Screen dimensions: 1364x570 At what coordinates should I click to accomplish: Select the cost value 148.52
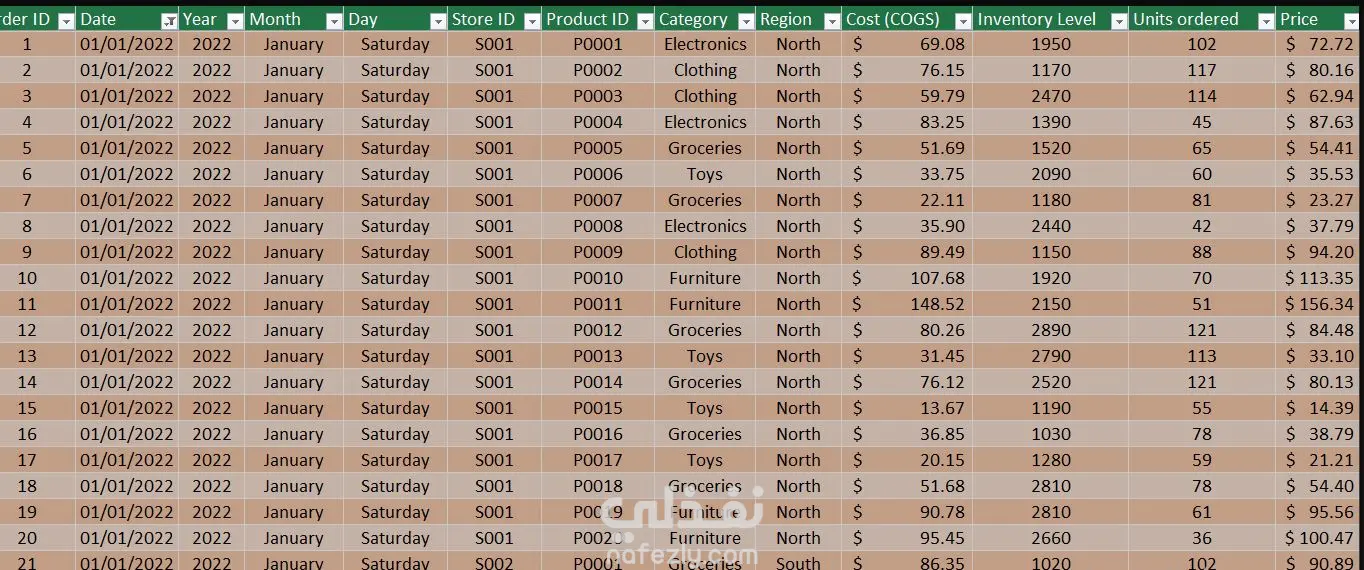907,304
